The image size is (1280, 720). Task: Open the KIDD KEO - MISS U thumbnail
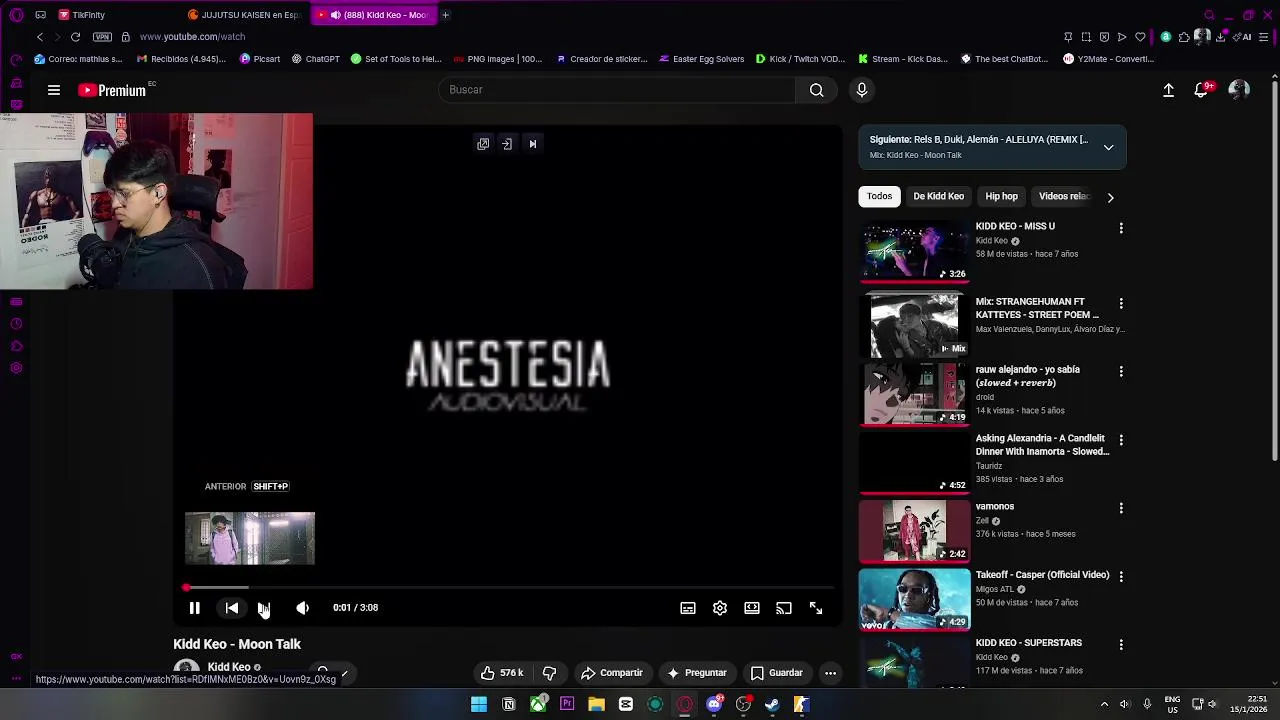tap(914, 252)
